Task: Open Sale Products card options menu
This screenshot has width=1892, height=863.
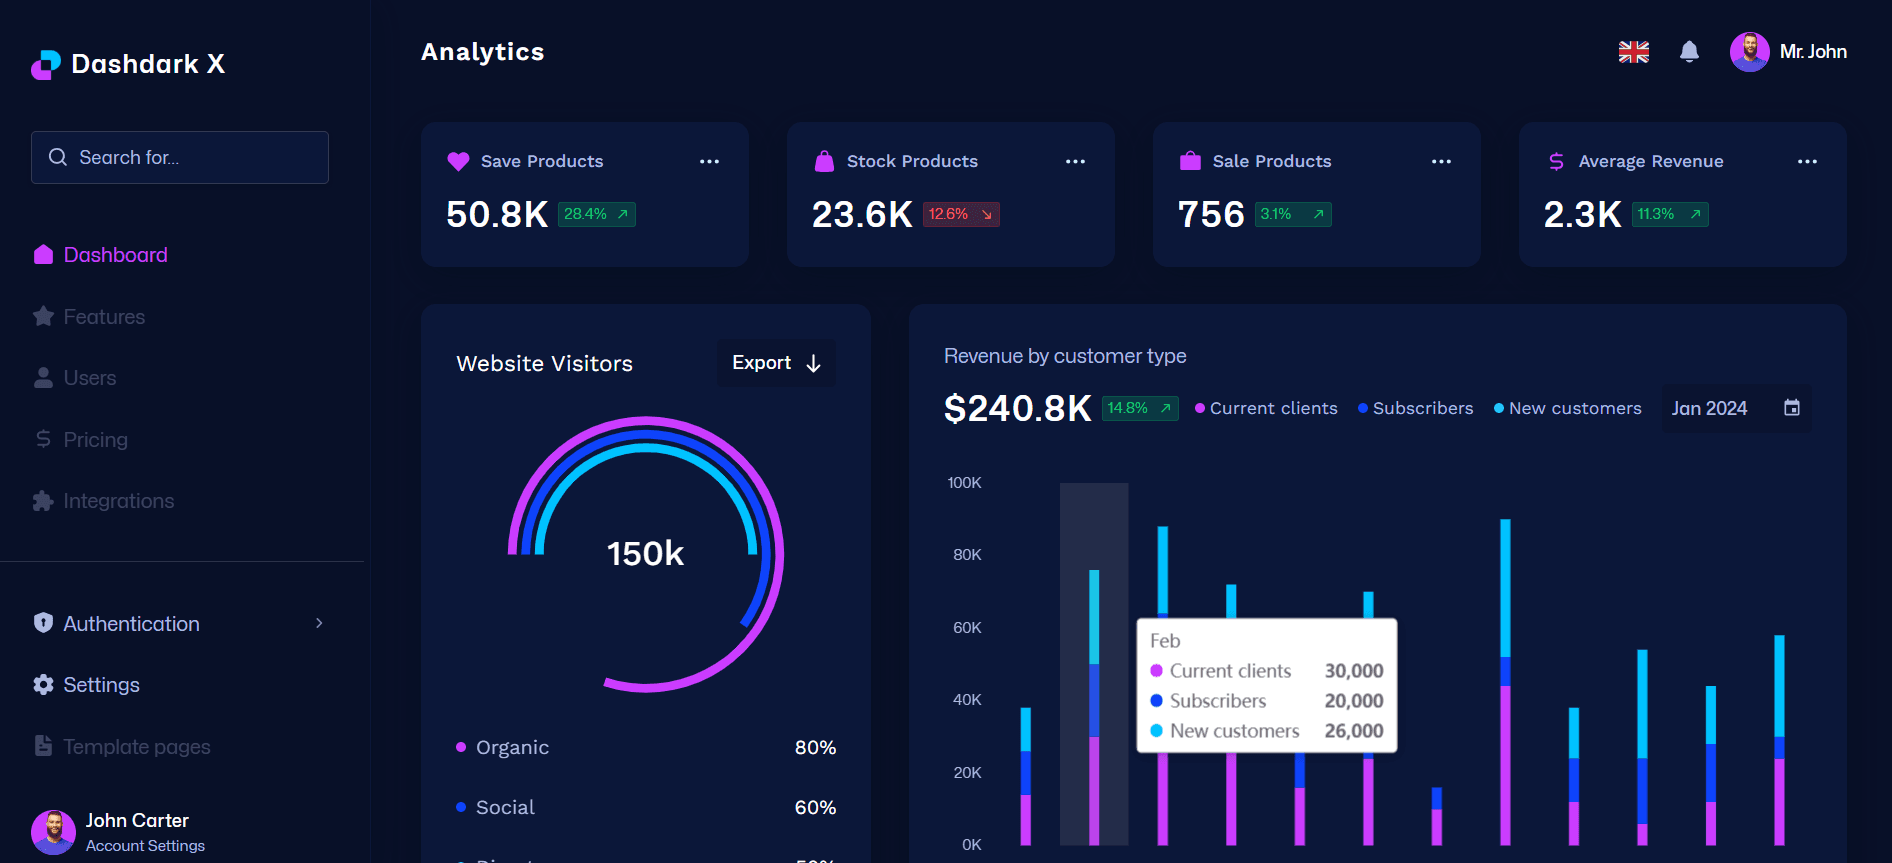Action: click(x=1441, y=161)
